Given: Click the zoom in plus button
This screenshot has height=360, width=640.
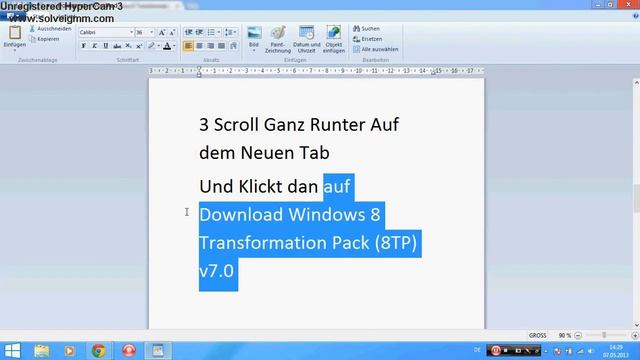Looking at the screenshot, I should coord(635,335).
